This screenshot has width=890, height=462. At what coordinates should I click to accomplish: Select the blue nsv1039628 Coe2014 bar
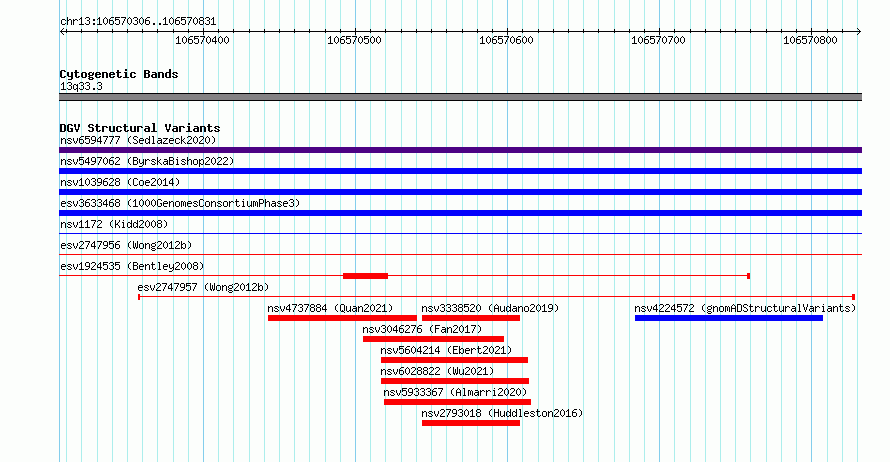tap(460, 192)
